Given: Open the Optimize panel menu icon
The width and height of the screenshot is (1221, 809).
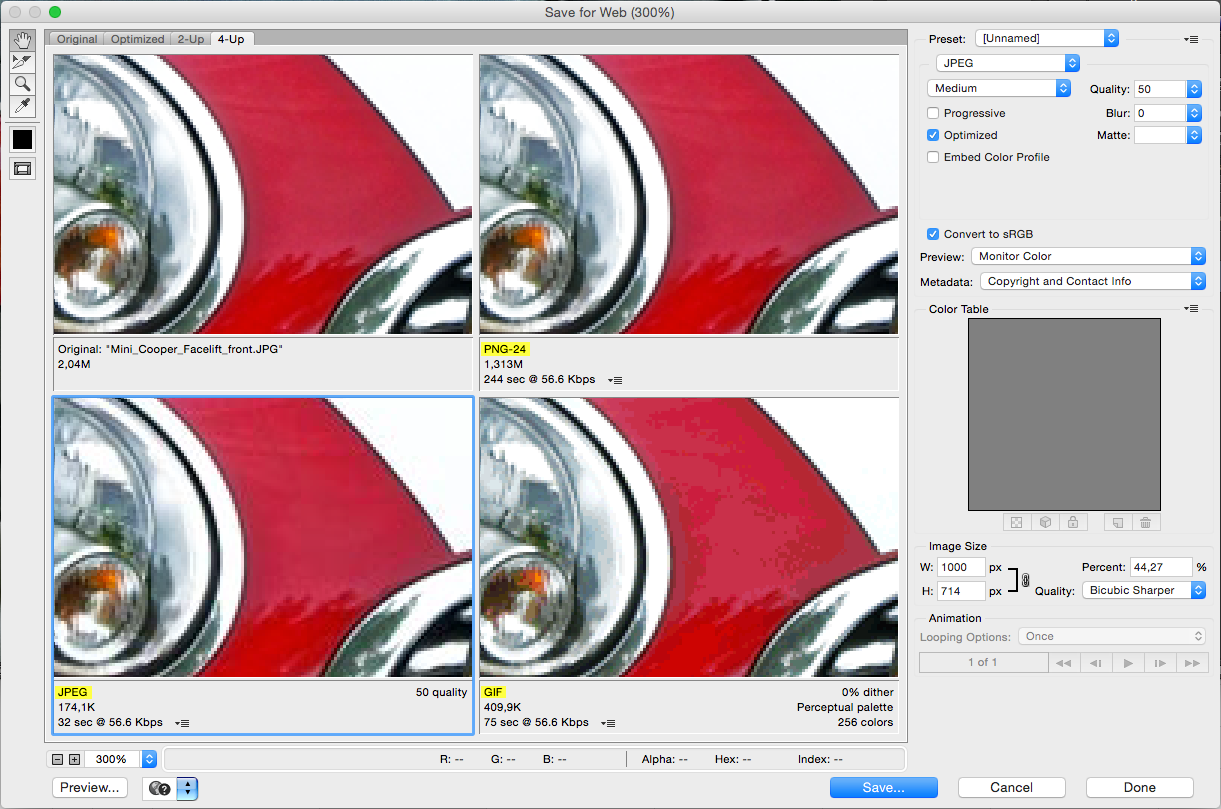Looking at the screenshot, I should (x=1190, y=39).
